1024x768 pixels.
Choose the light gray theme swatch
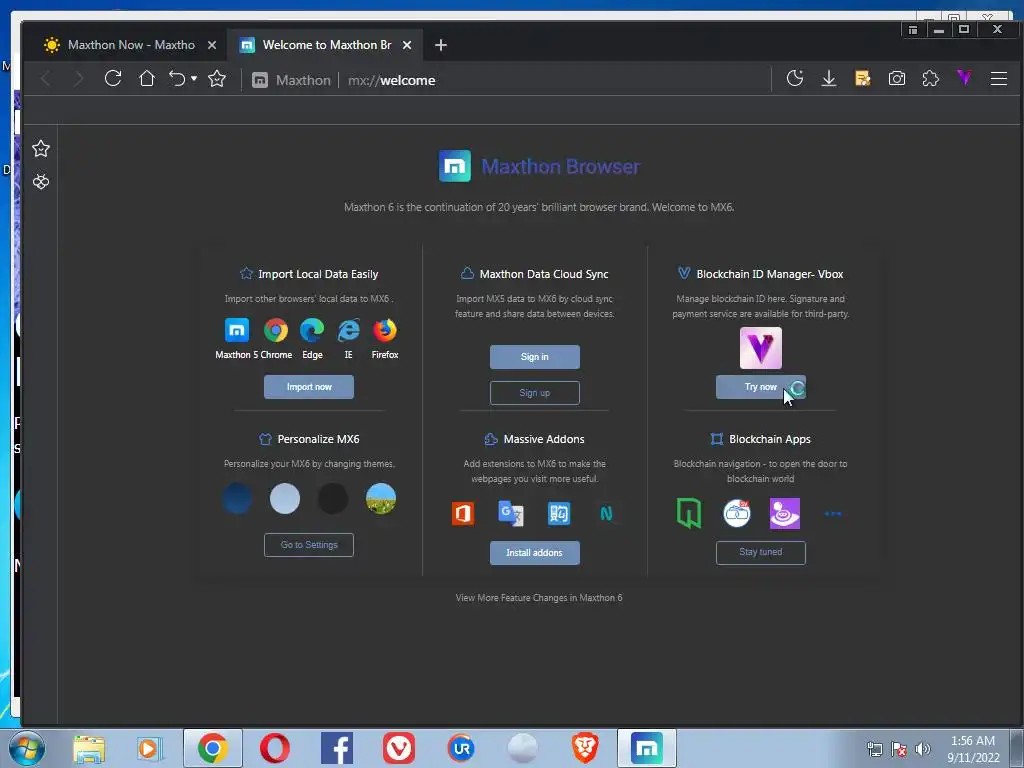285,499
